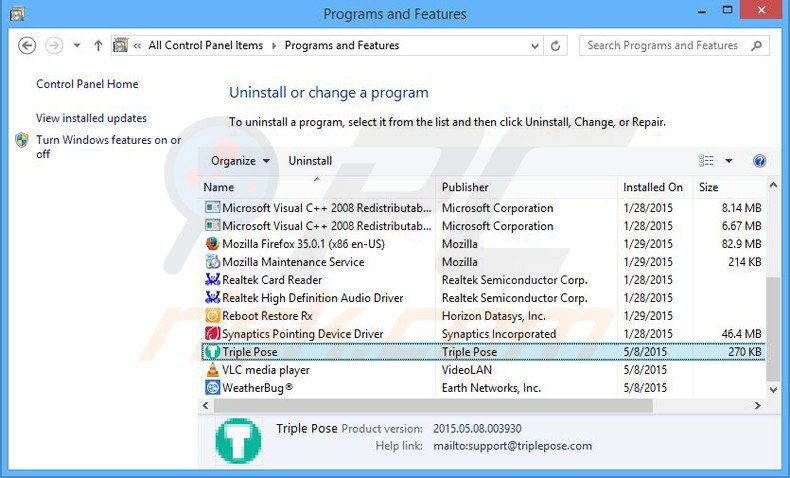Select the 6.67 MB Visual C++ 2008 icon
Viewport: 790px width, 478px height.
tap(213, 226)
